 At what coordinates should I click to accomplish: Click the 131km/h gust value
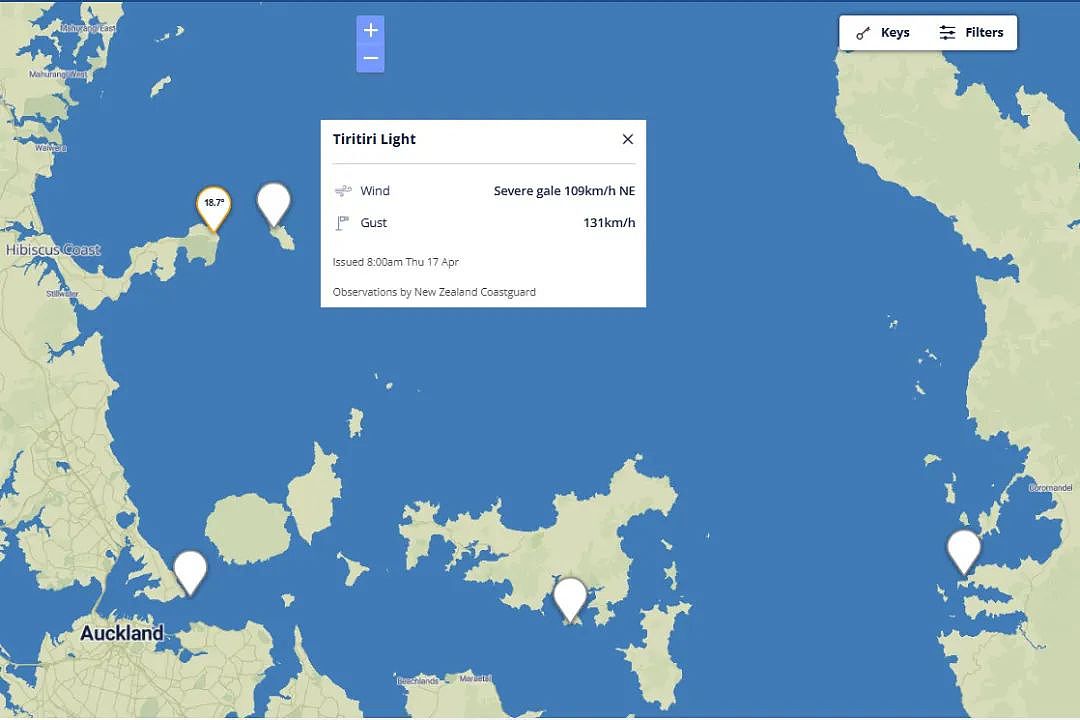[609, 223]
